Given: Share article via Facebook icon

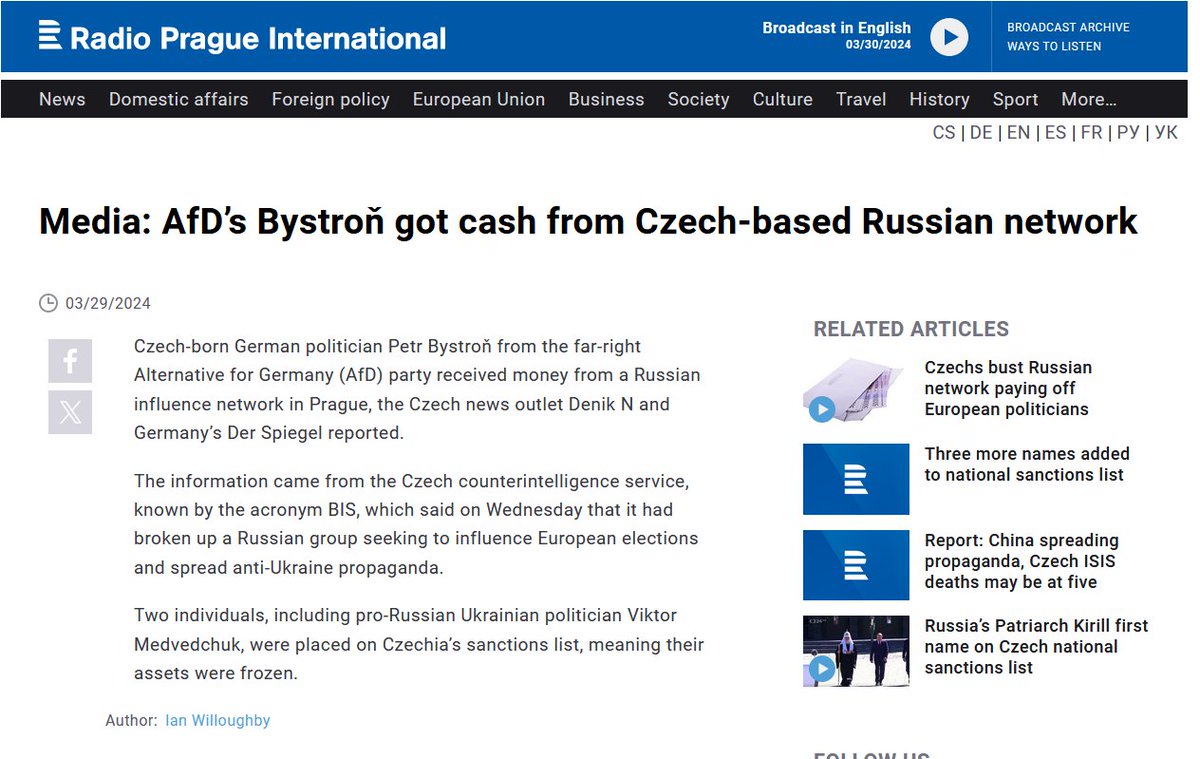Looking at the screenshot, I should (70, 361).
